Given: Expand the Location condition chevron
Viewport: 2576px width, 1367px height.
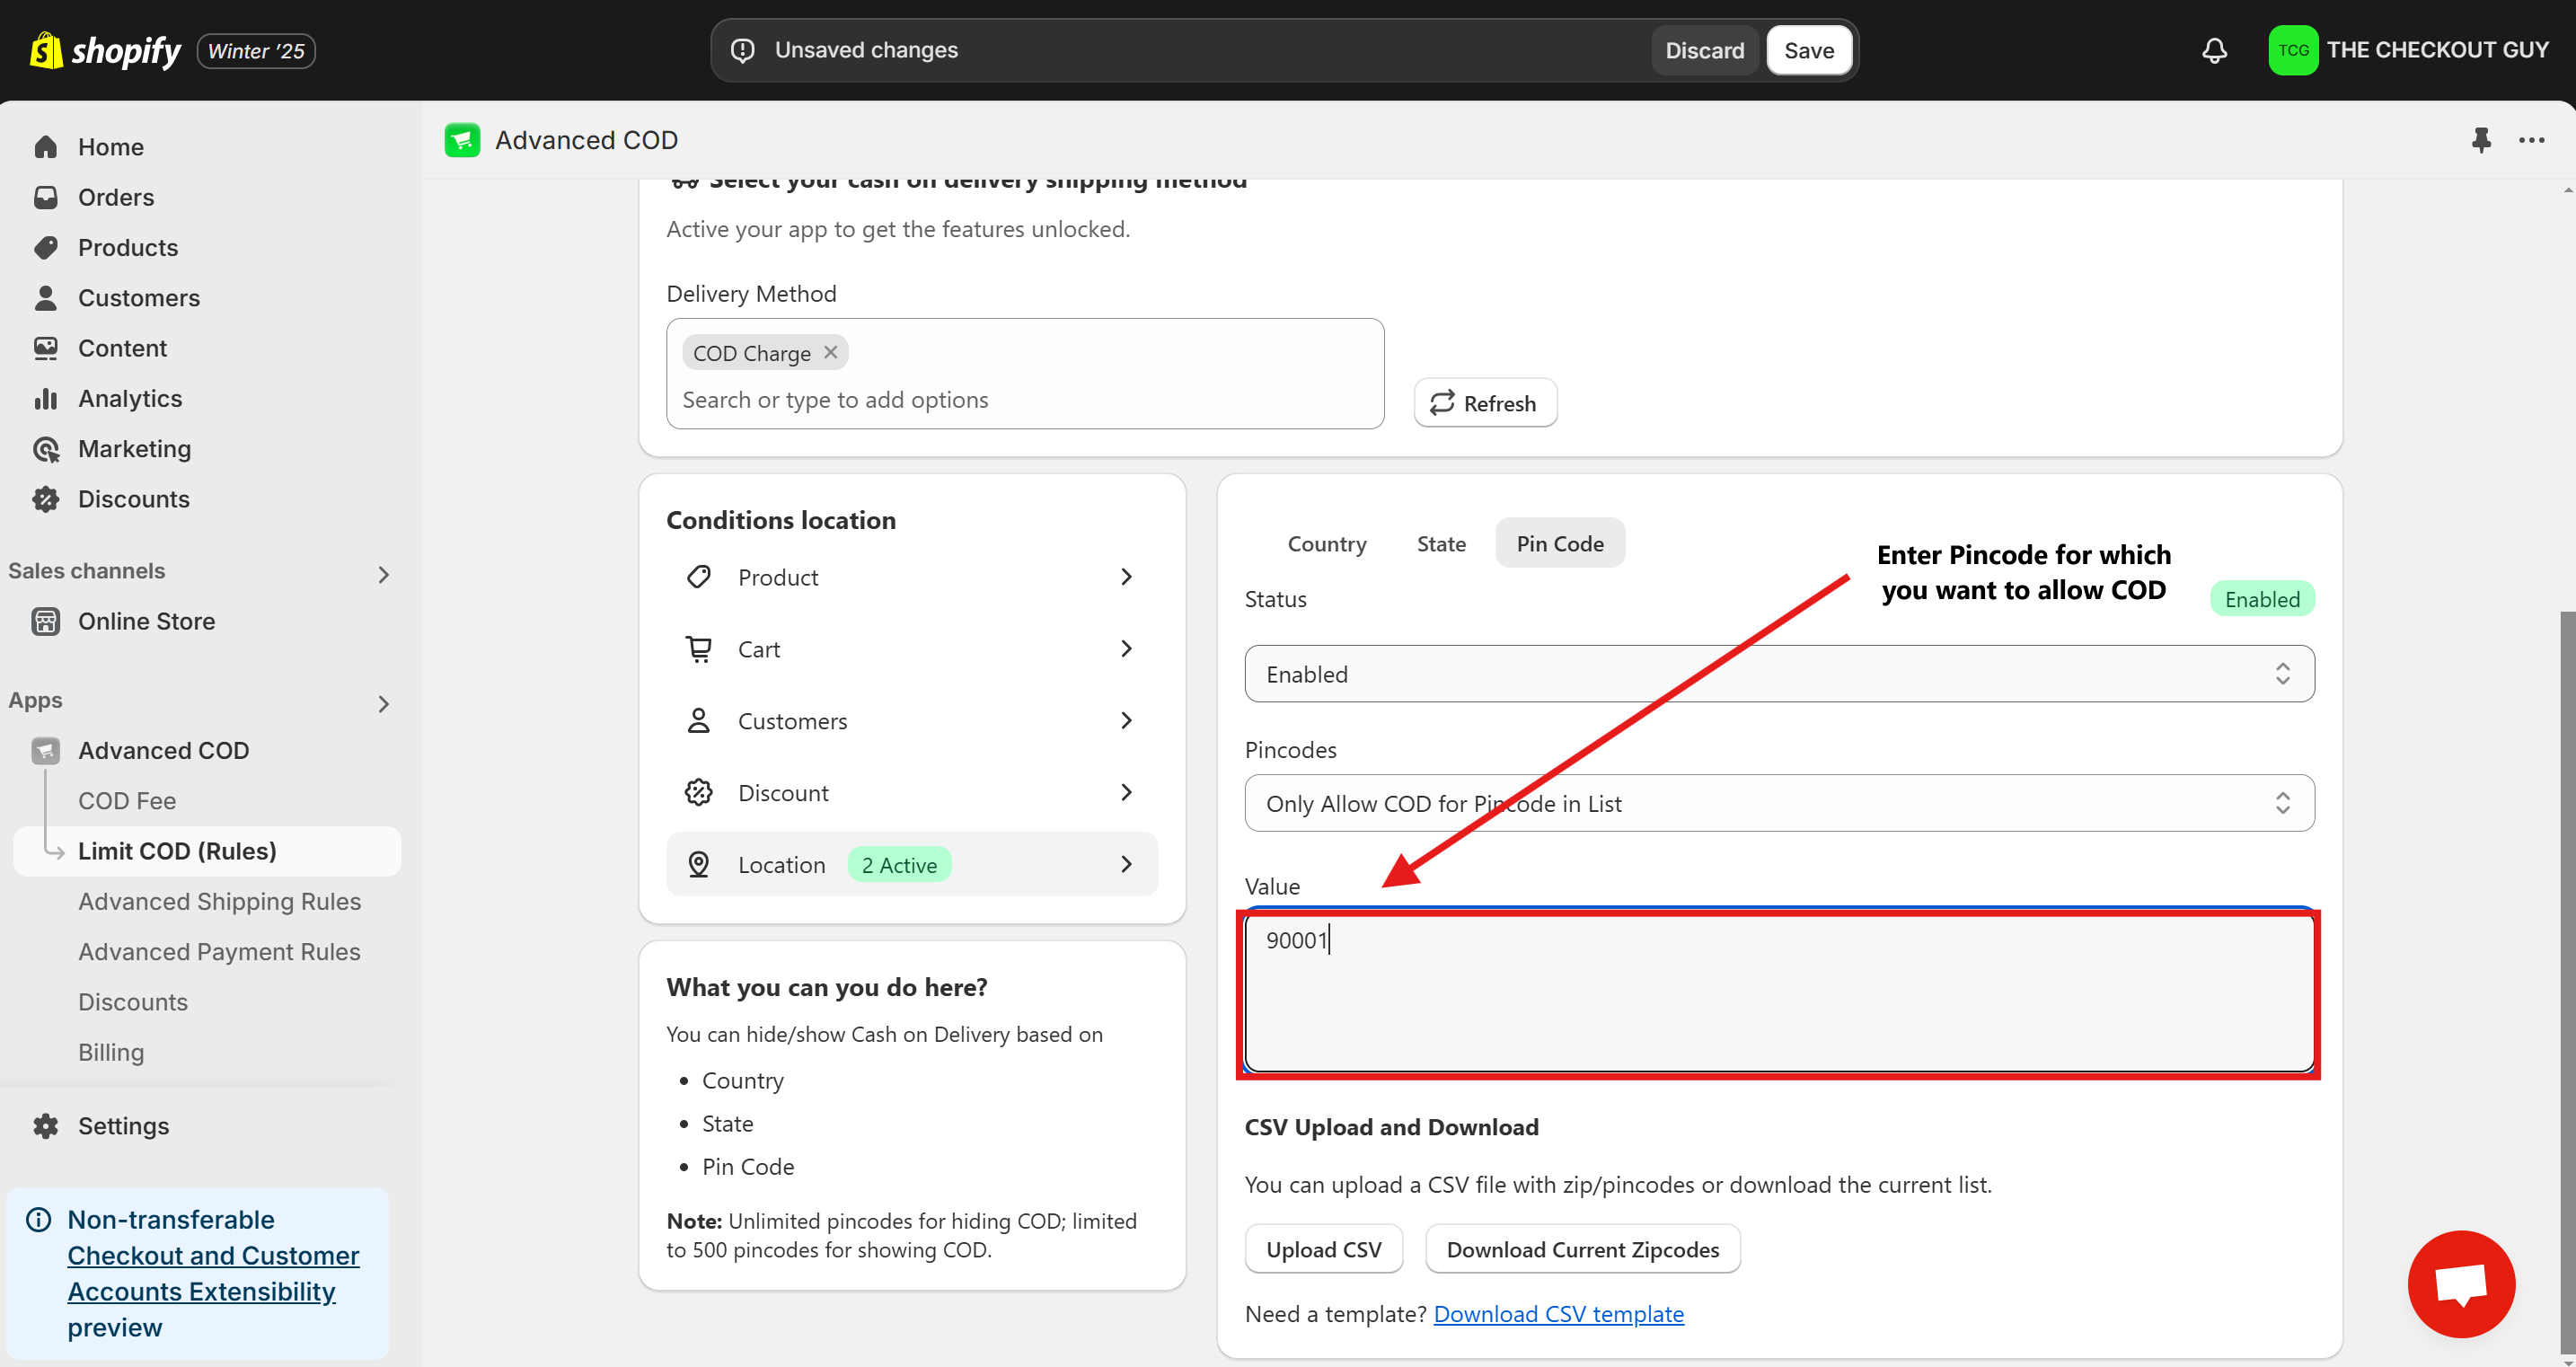Looking at the screenshot, I should [x=1126, y=864].
